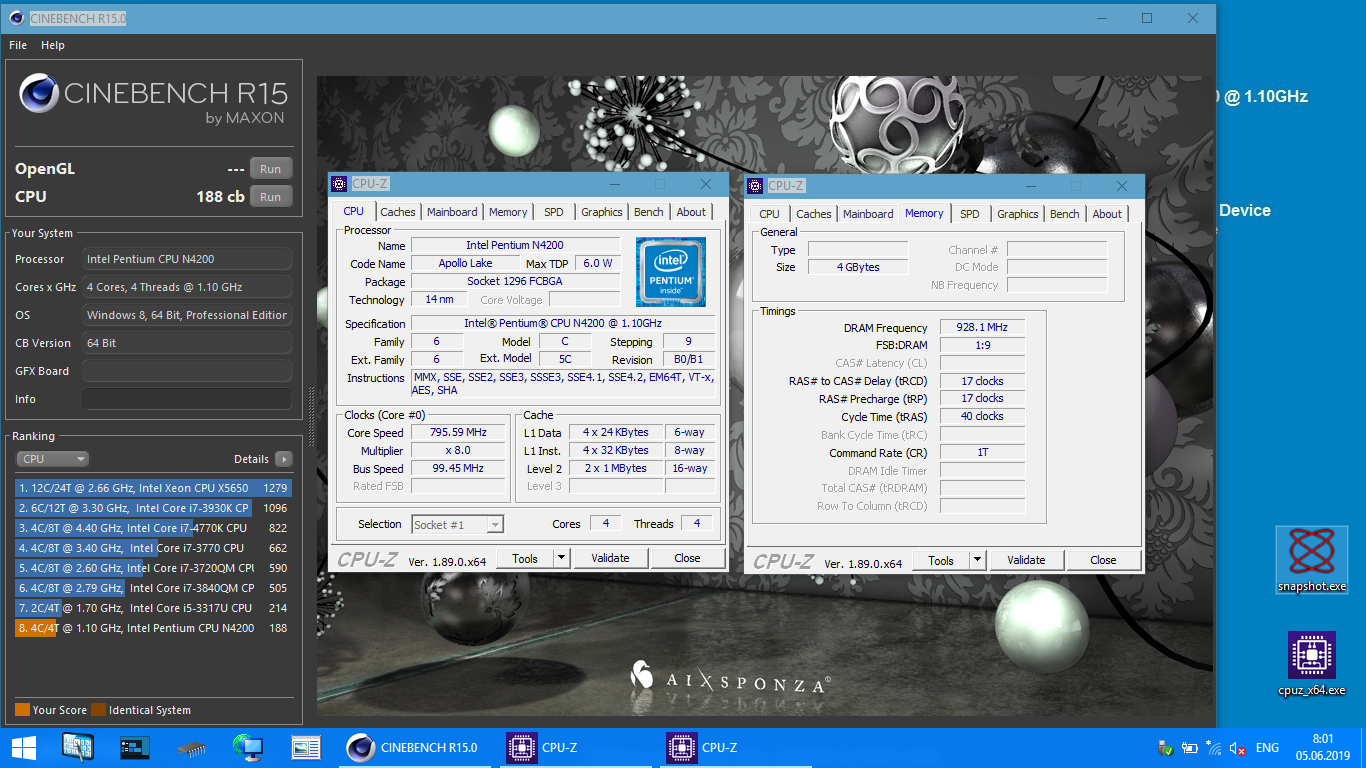Switch to CPU tab in right CPU-Z

[x=770, y=214]
